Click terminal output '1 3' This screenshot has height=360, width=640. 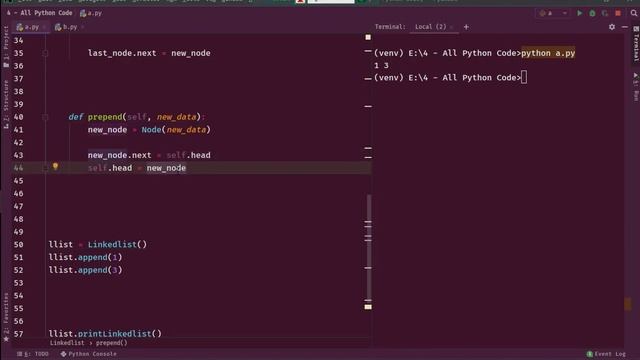click(381, 65)
